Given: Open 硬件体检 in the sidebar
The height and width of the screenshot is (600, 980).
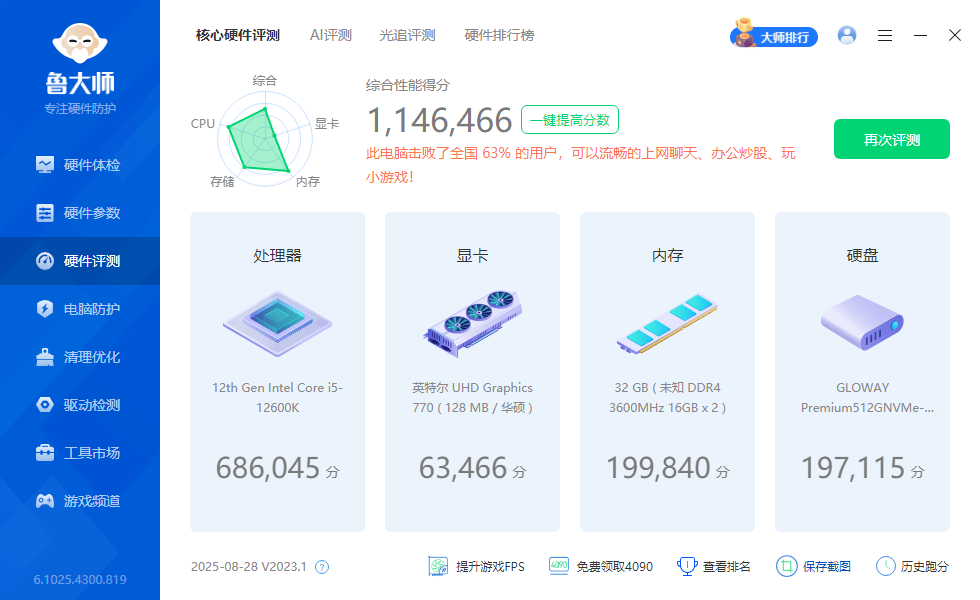Looking at the screenshot, I should click(x=80, y=165).
